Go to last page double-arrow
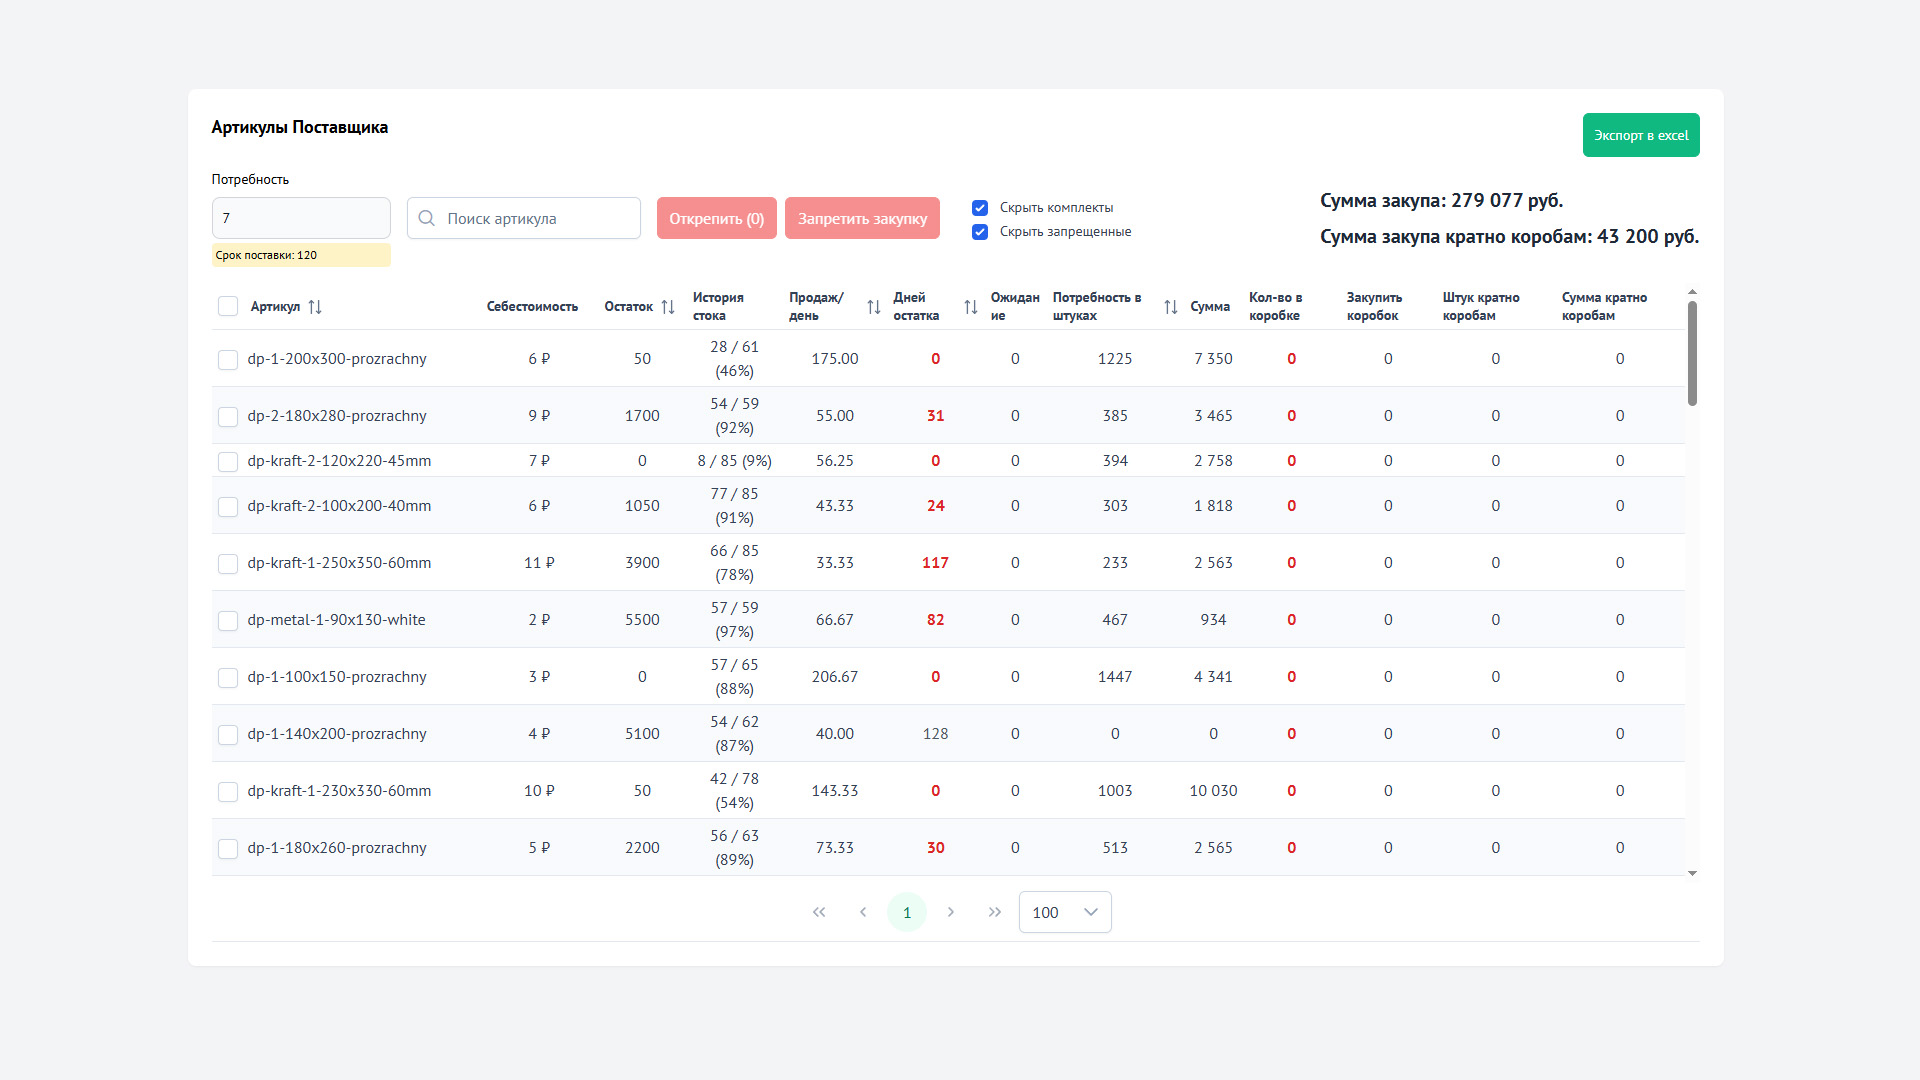The image size is (1920, 1080). click(x=995, y=912)
